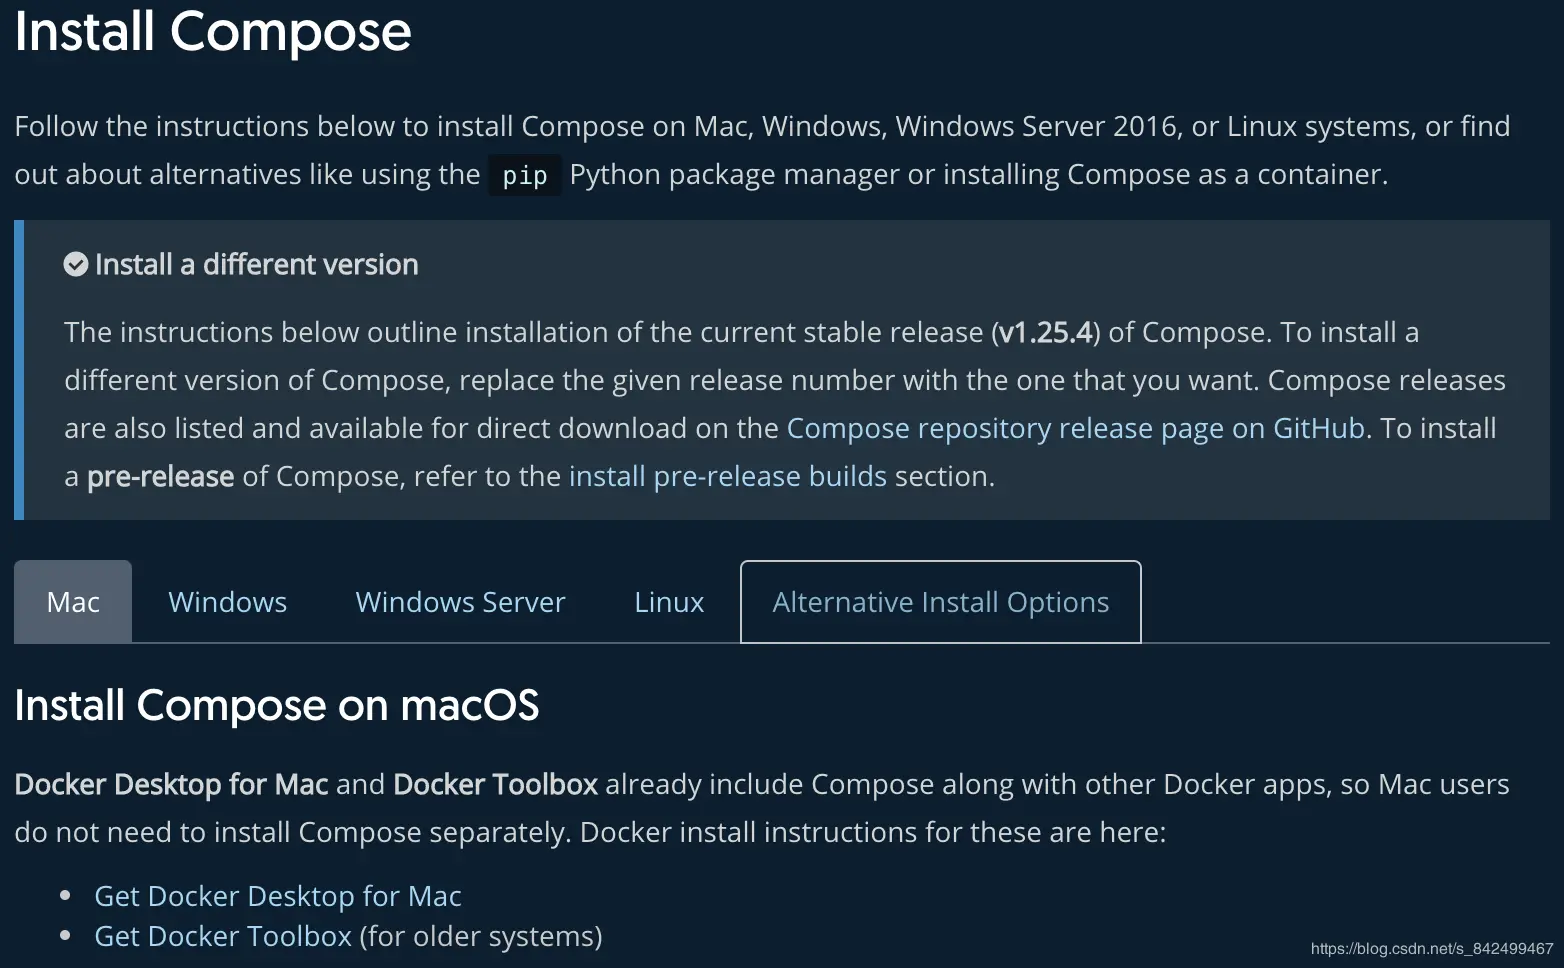Click bold Docker Desktop for Mac paragraph text
The width and height of the screenshot is (1564, 968).
click(171, 784)
